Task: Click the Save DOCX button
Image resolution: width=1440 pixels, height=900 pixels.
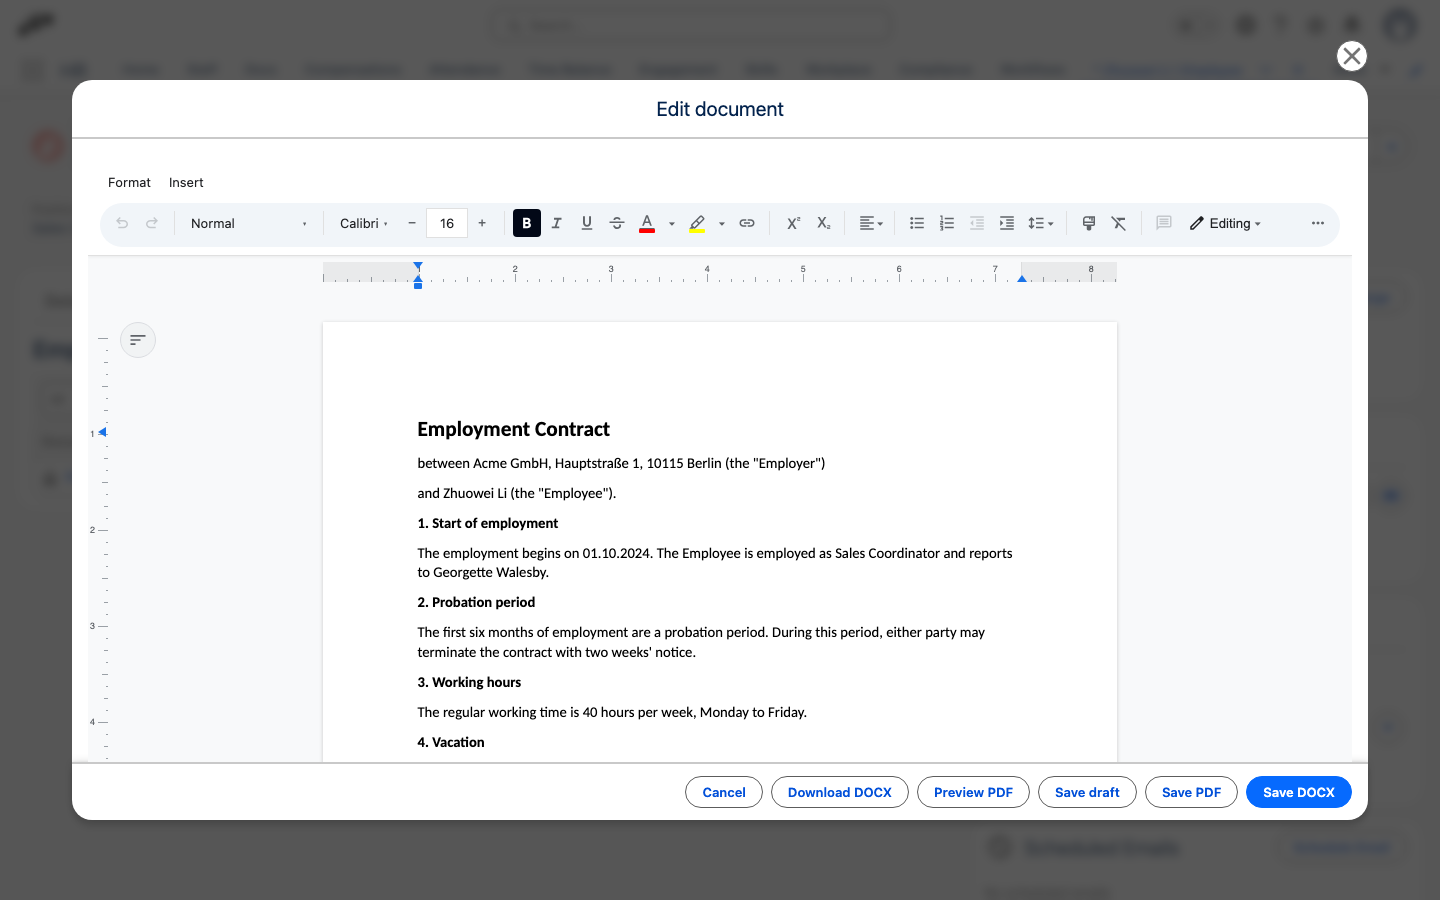Action: point(1299,792)
